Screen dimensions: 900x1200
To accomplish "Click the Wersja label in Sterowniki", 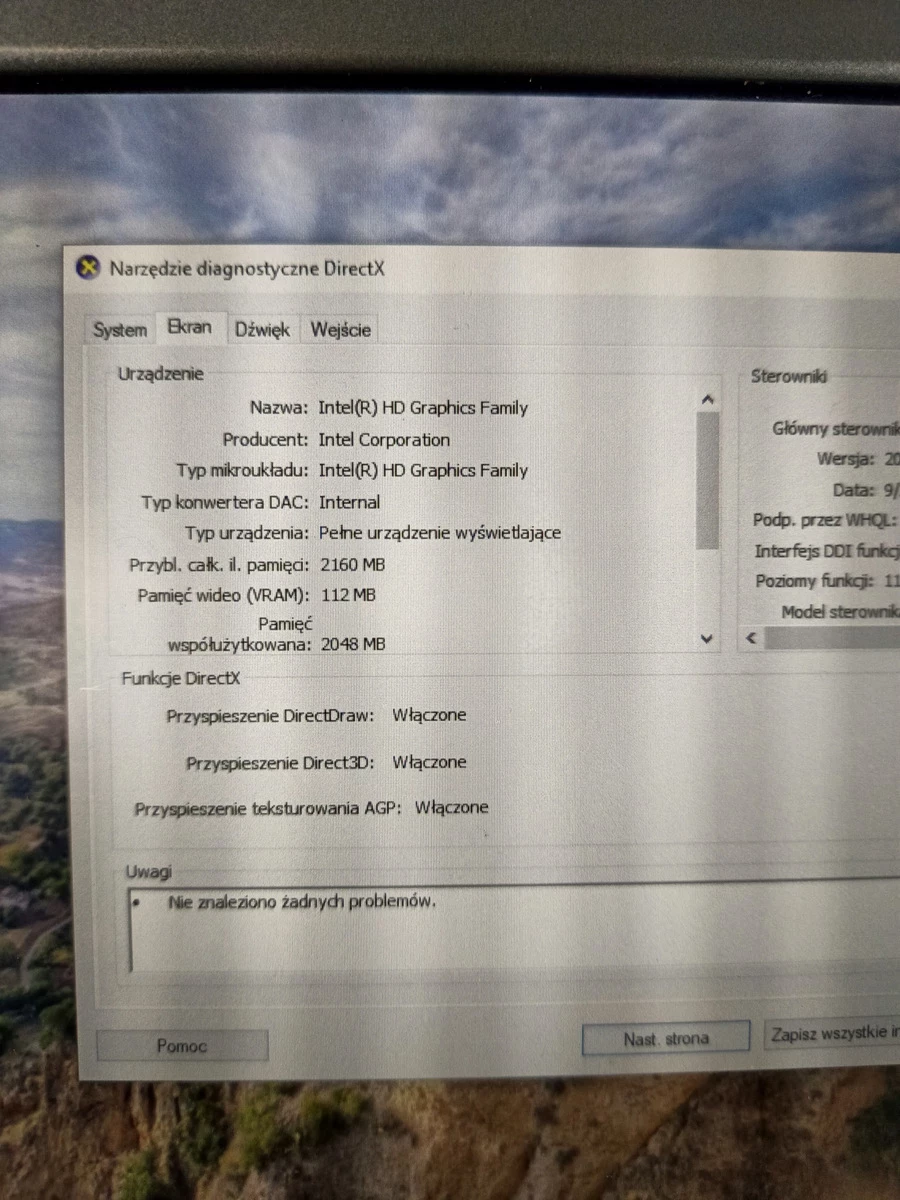I will pyautogui.click(x=846, y=460).
